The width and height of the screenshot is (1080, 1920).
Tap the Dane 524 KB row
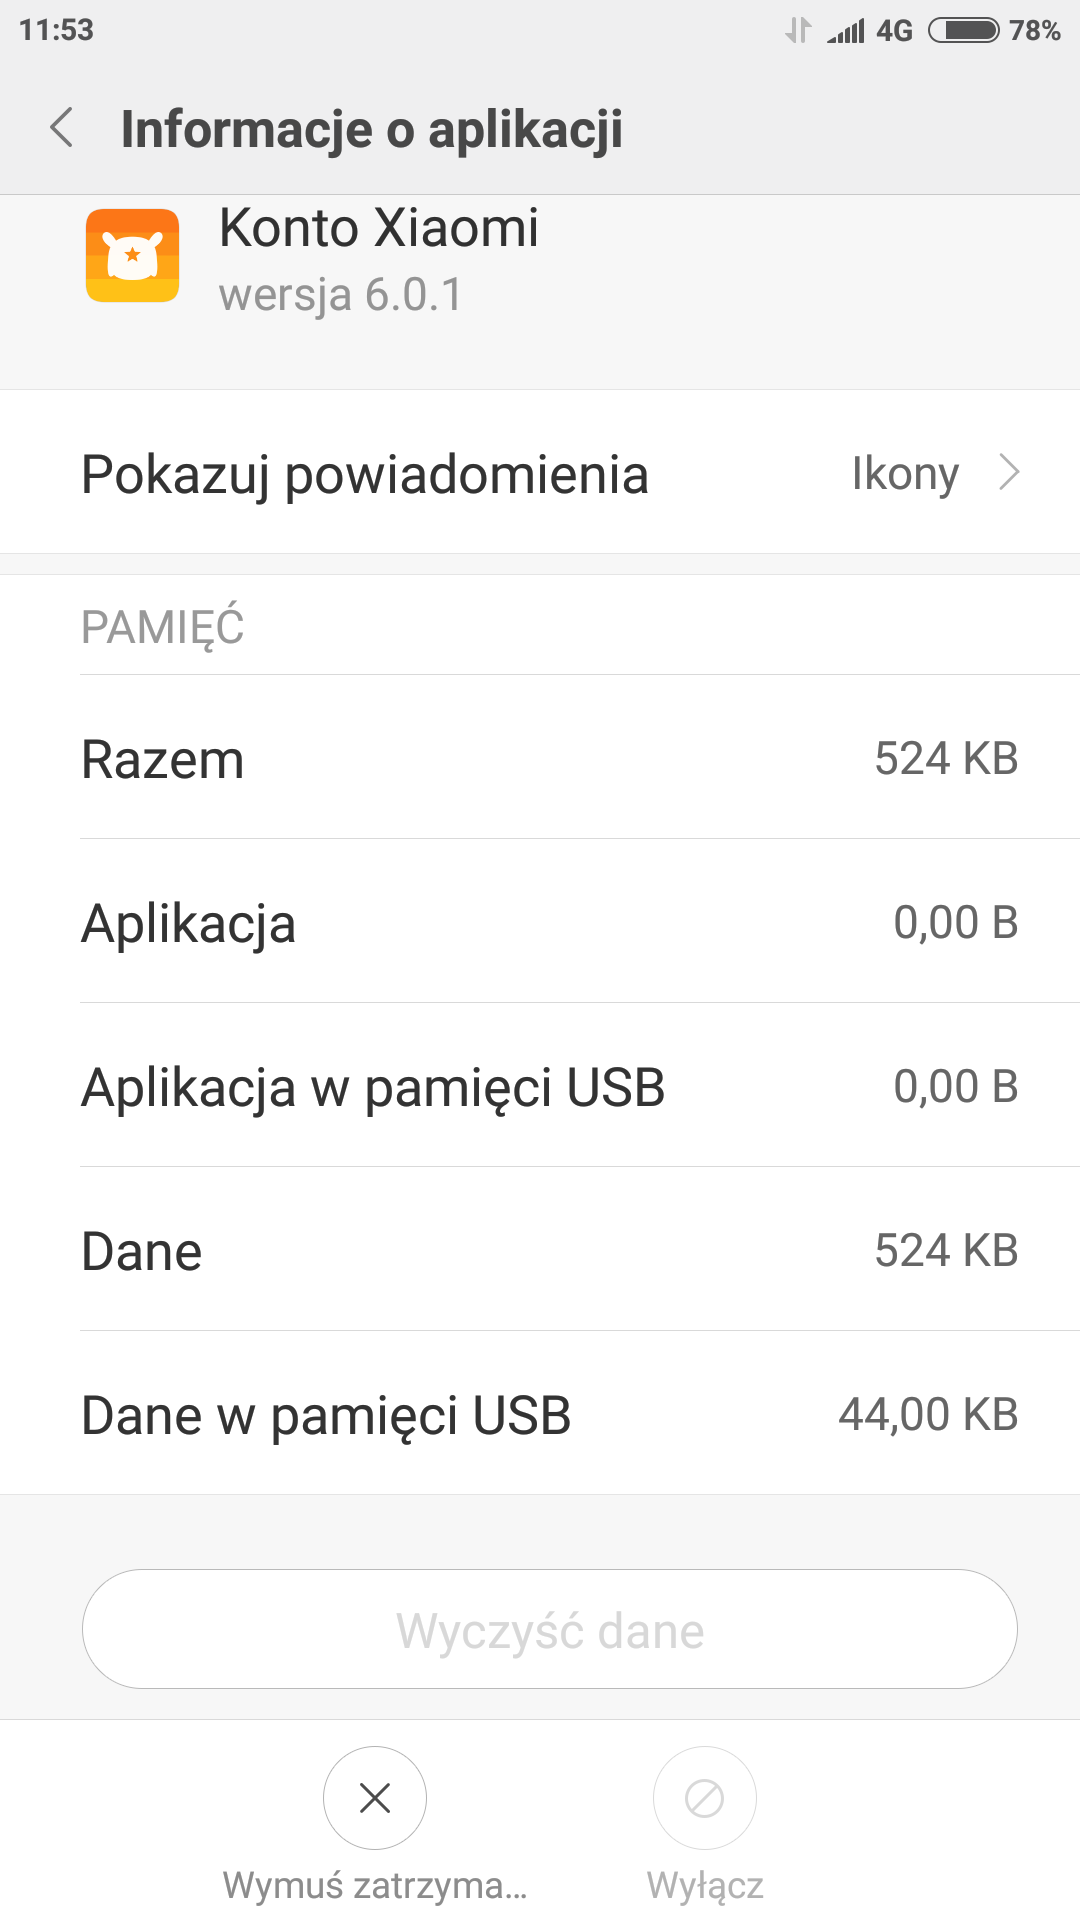coord(540,1250)
